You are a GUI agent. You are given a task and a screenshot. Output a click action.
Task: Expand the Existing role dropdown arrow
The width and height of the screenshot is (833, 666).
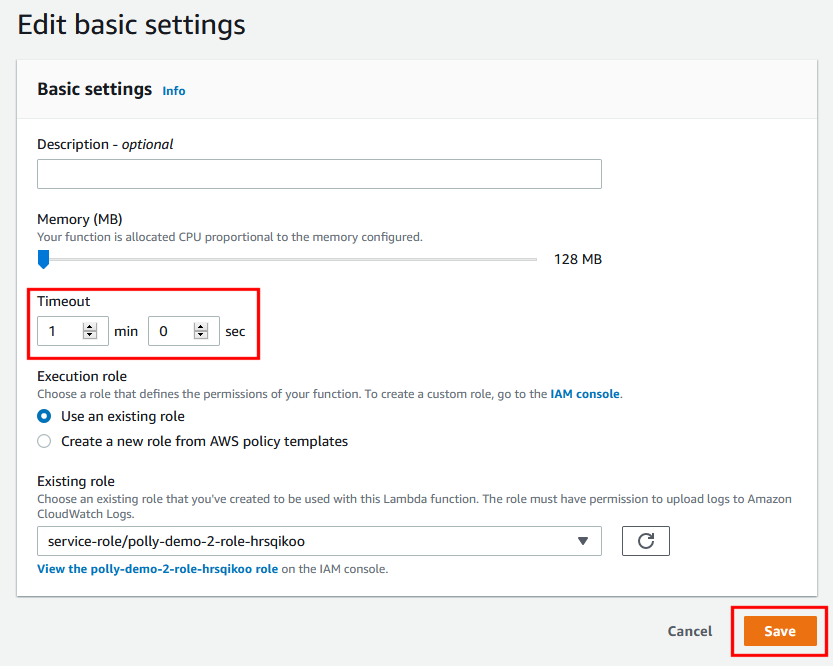coord(583,541)
